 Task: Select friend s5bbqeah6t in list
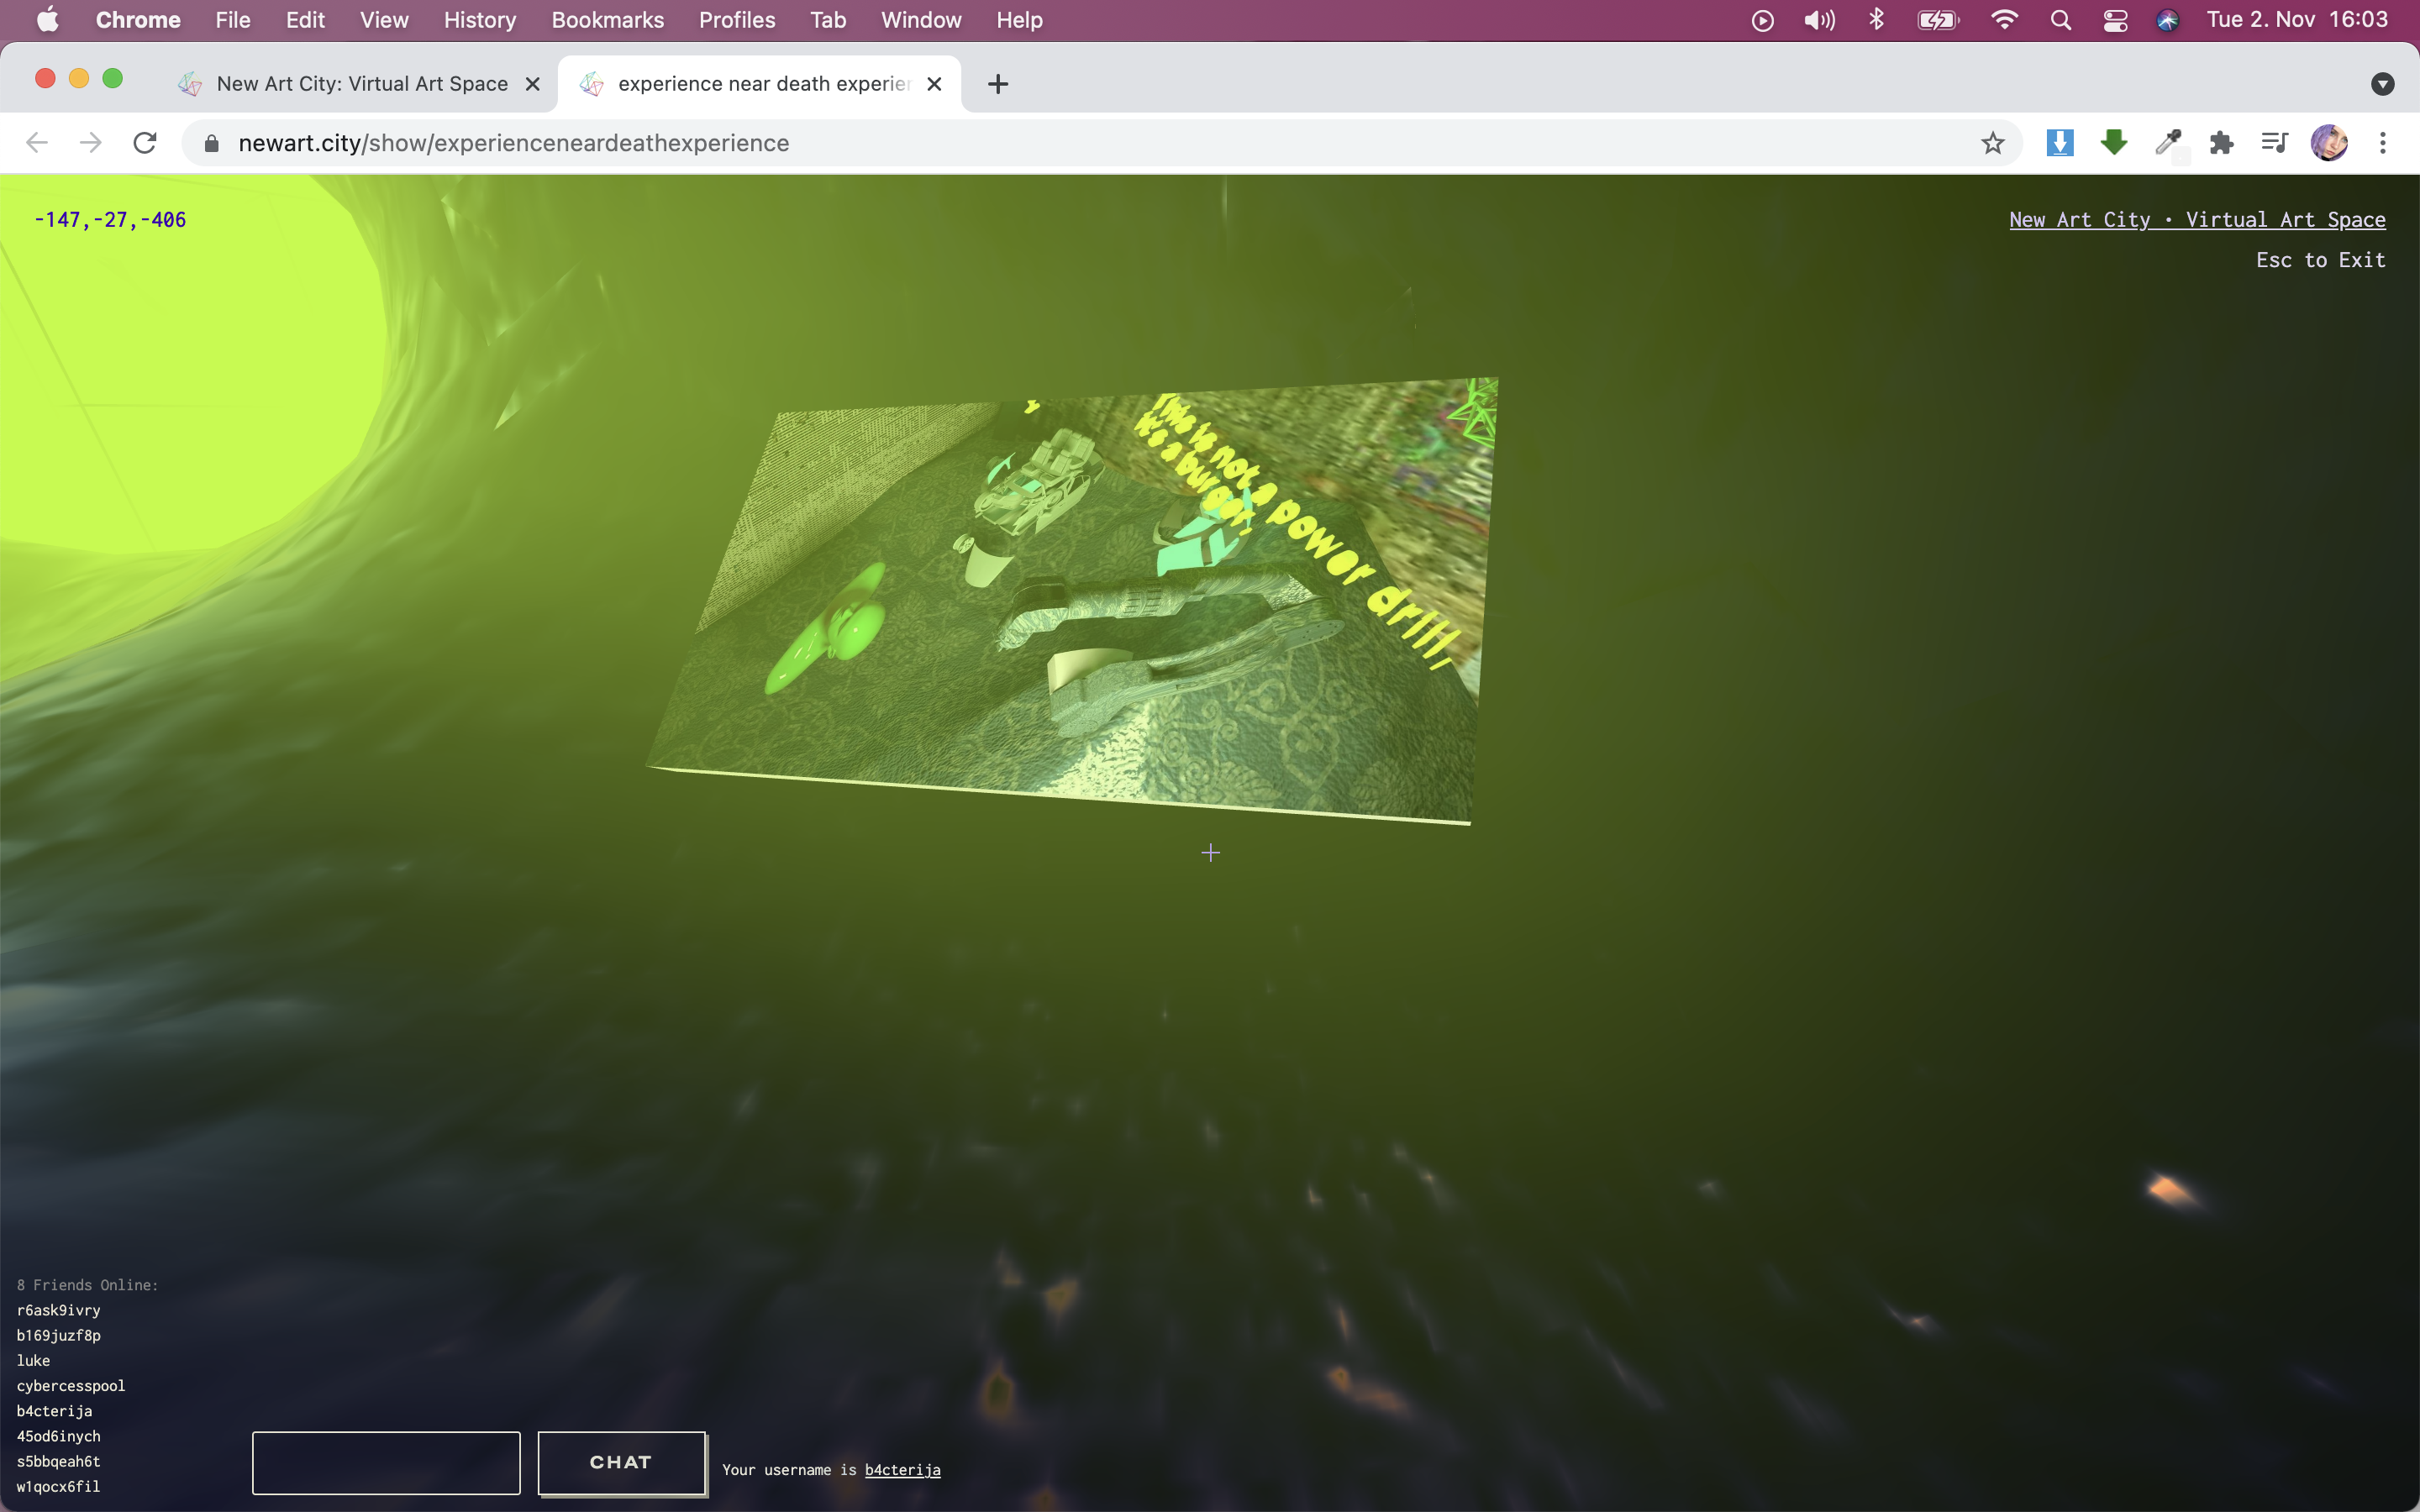58,1461
